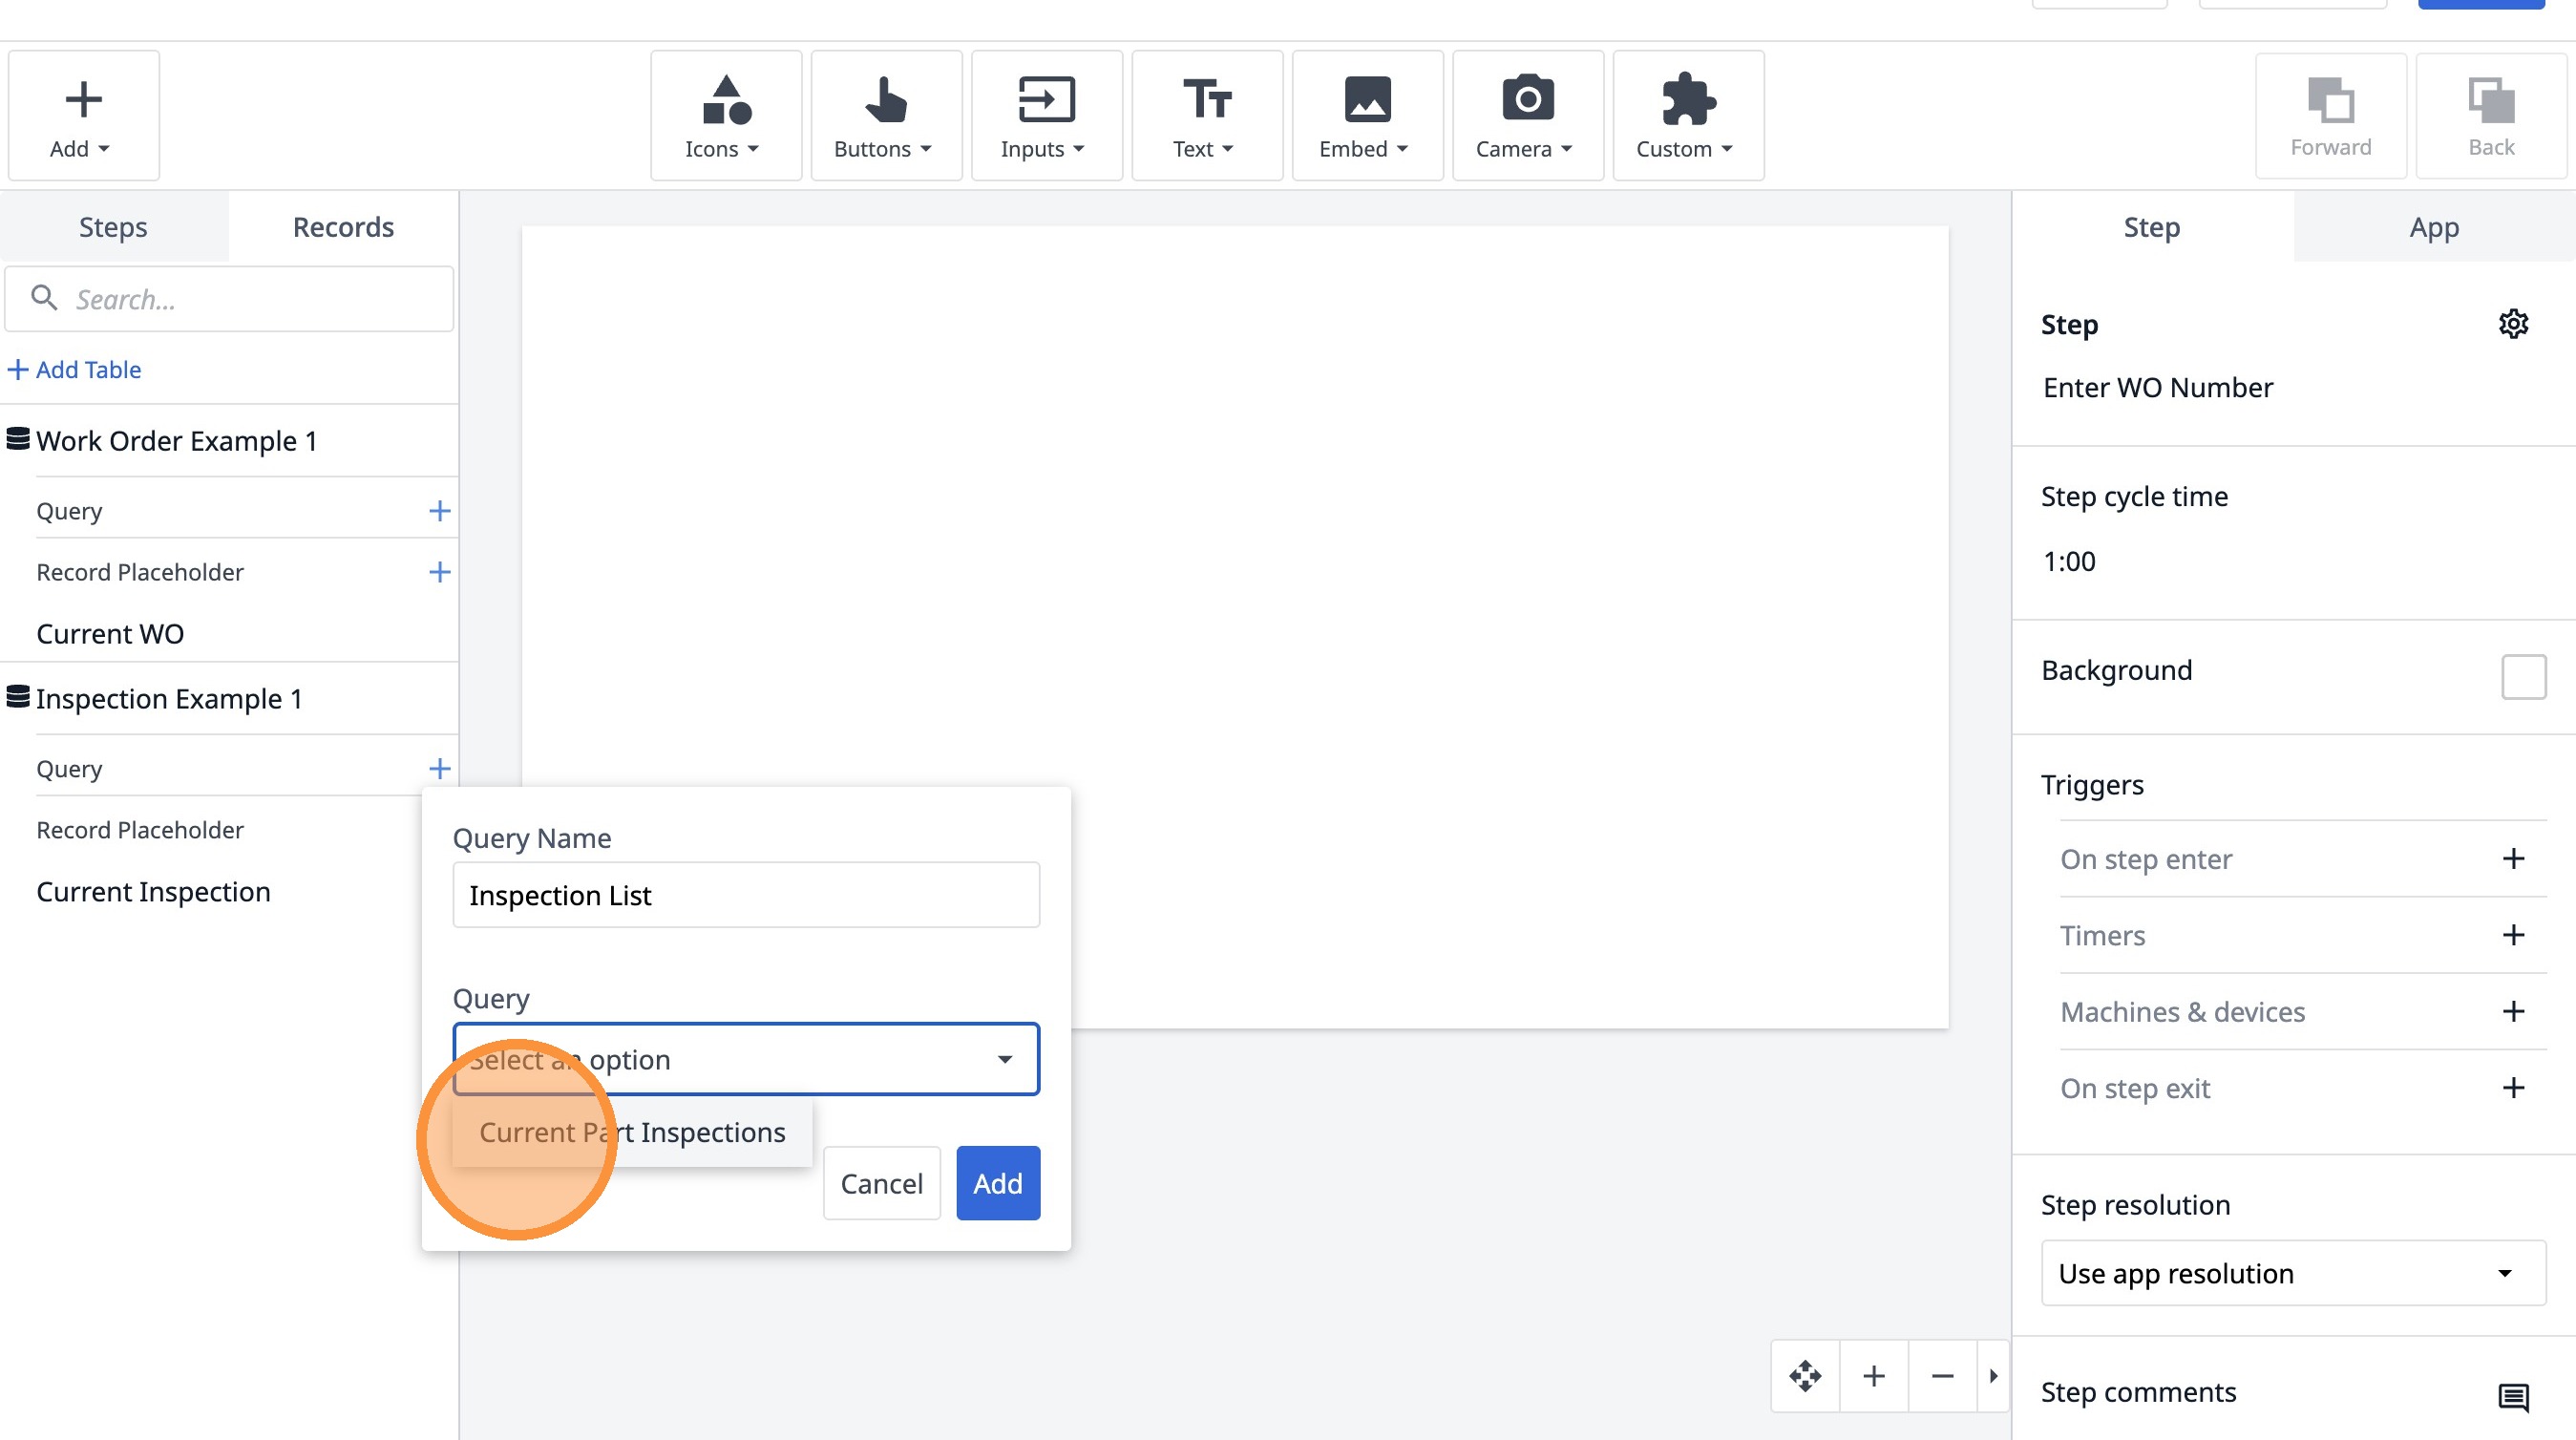Viewport: 2576px width, 1440px height.
Task: Click the Query Name input field
Action: (x=746, y=895)
